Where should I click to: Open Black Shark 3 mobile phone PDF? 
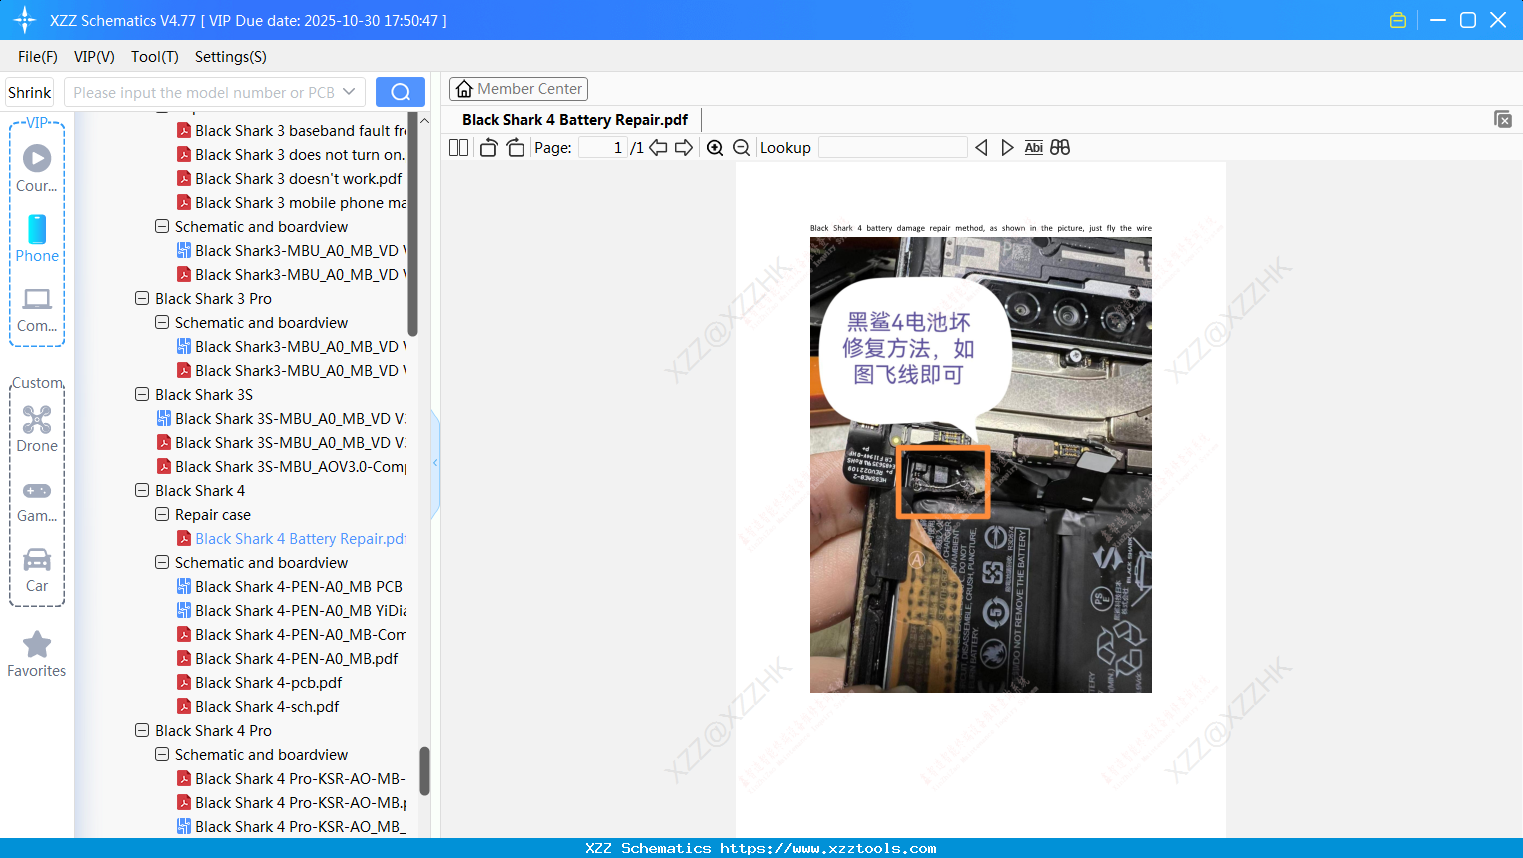click(291, 203)
